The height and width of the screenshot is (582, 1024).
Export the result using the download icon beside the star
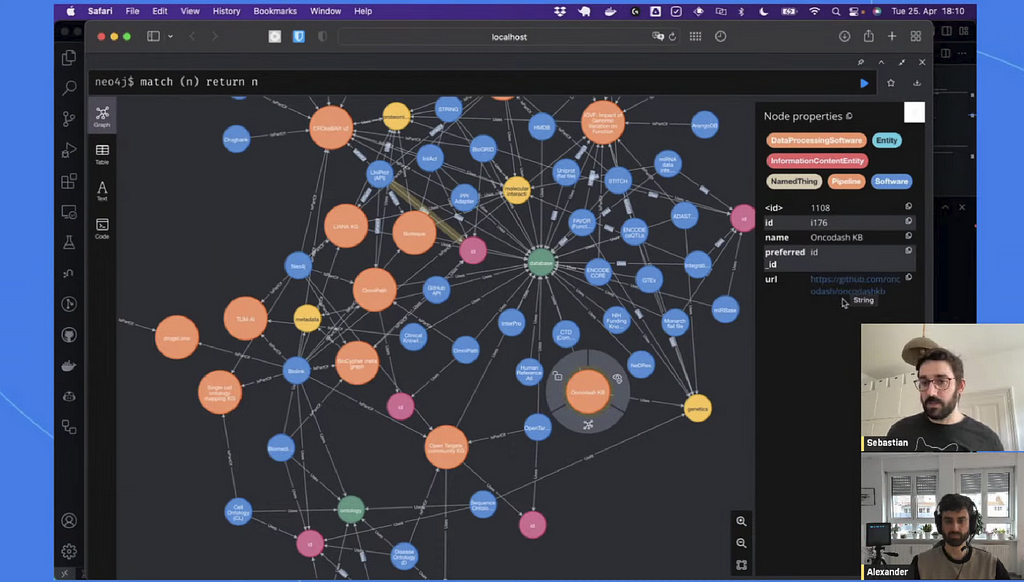pyautogui.click(x=917, y=83)
